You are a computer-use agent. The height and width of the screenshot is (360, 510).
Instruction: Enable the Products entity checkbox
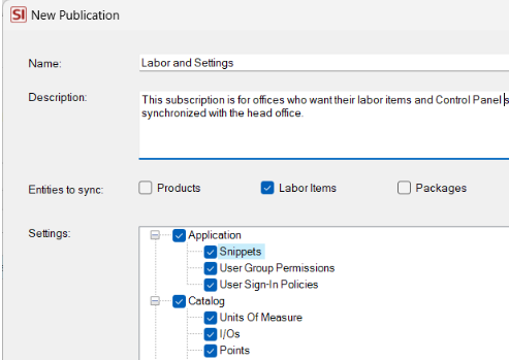click(x=145, y=188)
